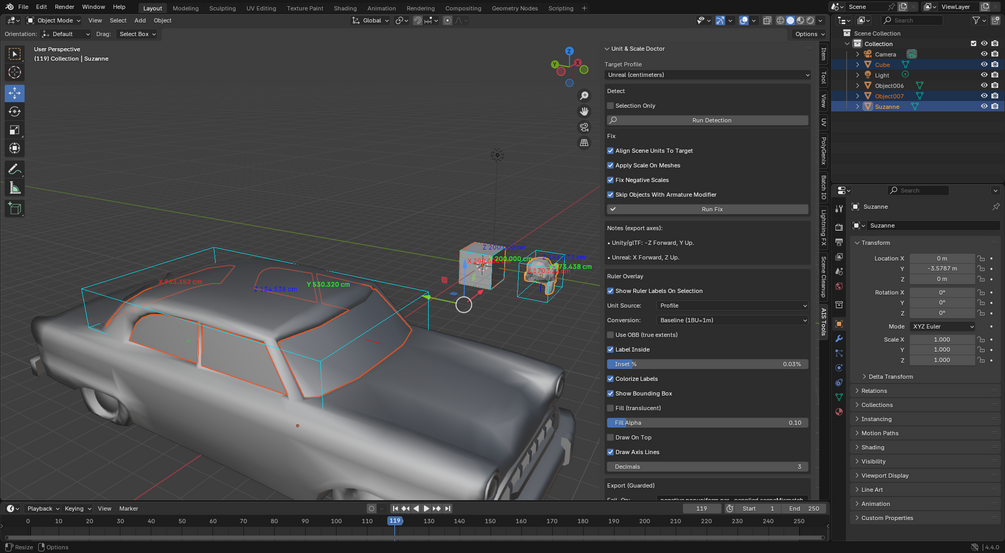Screen dimensions: 1005x553
Task: Select the Transform tool
Action: point(15,148)
